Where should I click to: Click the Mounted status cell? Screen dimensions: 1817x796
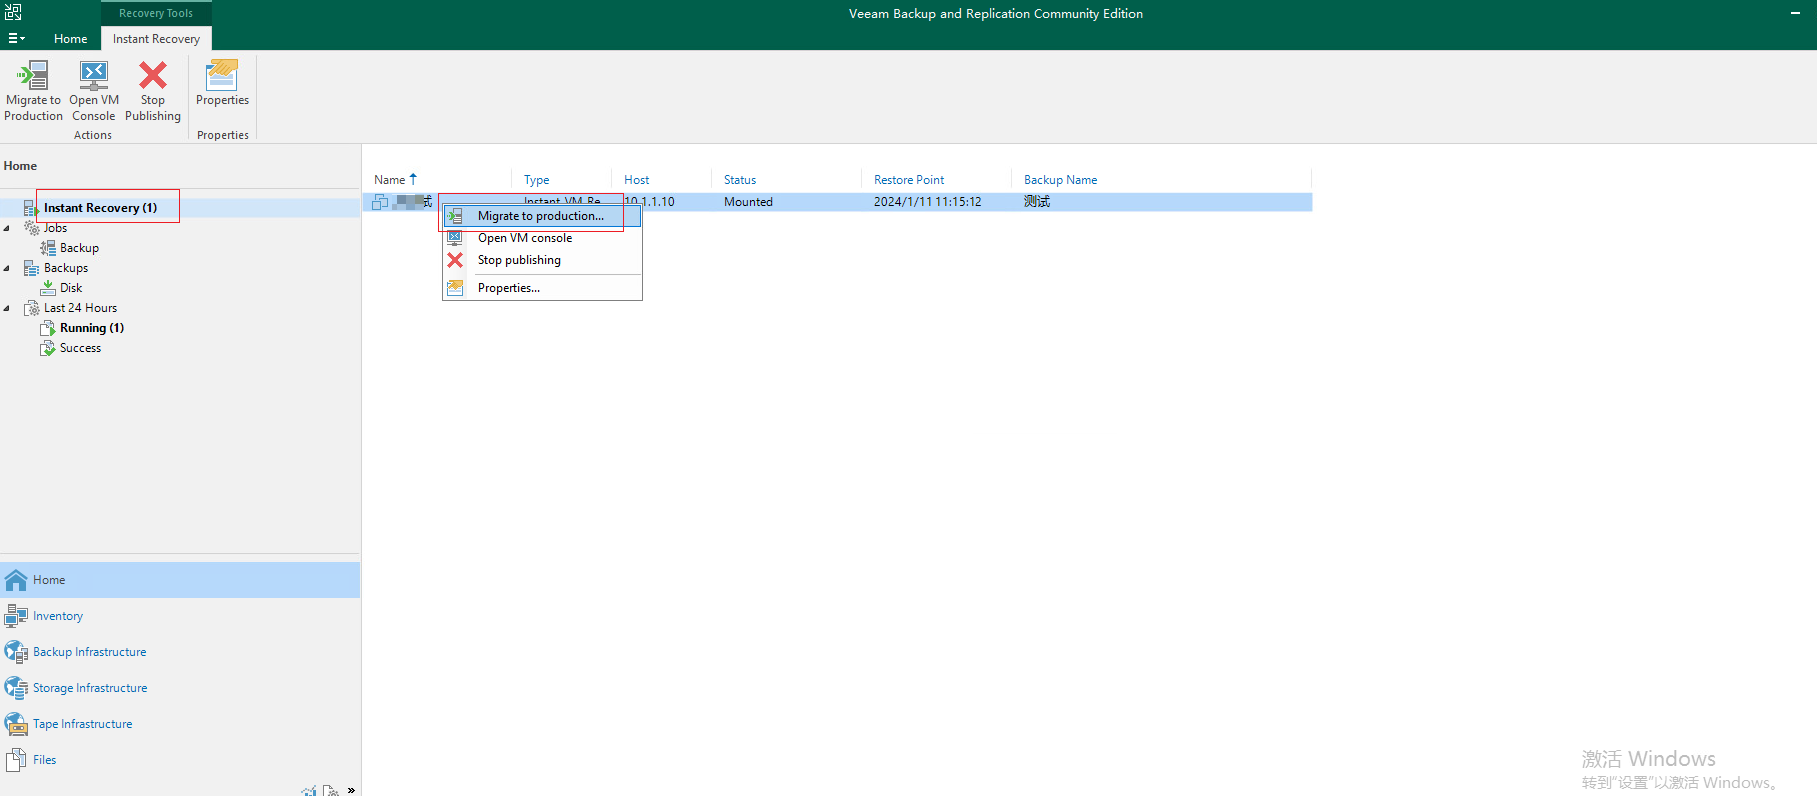tap(748, 202)
